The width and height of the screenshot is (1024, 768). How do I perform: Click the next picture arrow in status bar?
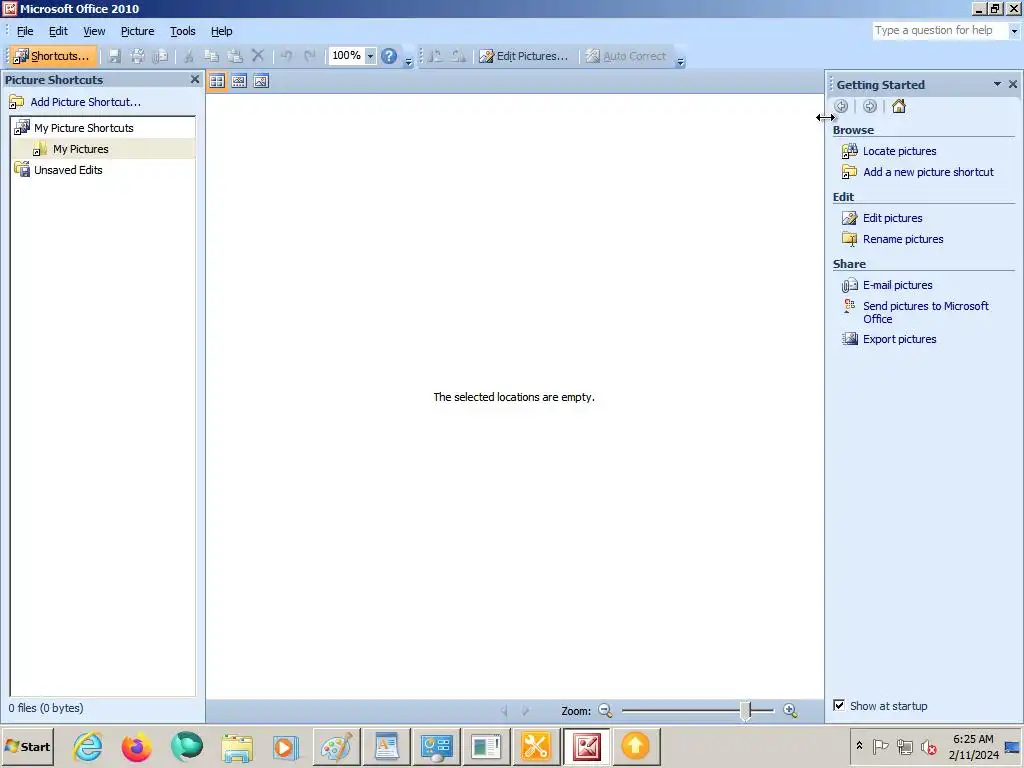click(526, 711)
